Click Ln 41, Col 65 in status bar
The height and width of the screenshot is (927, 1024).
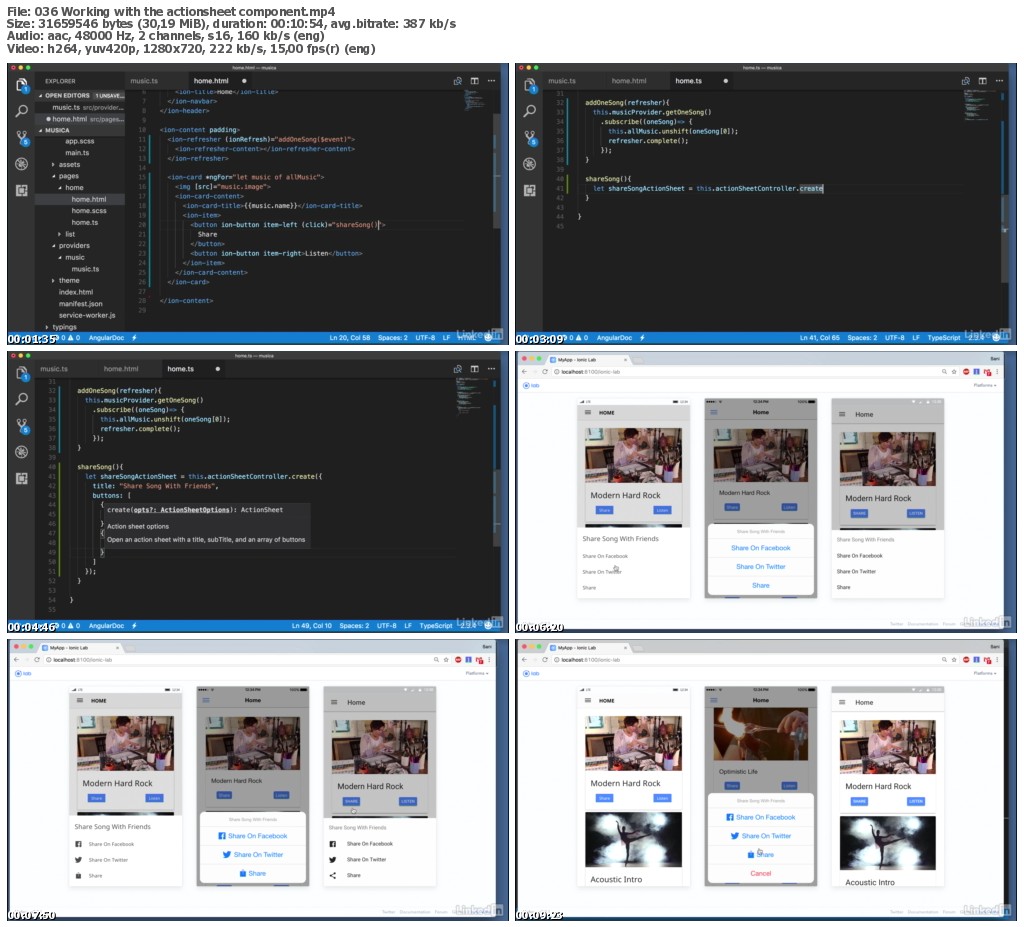[820, 338]
